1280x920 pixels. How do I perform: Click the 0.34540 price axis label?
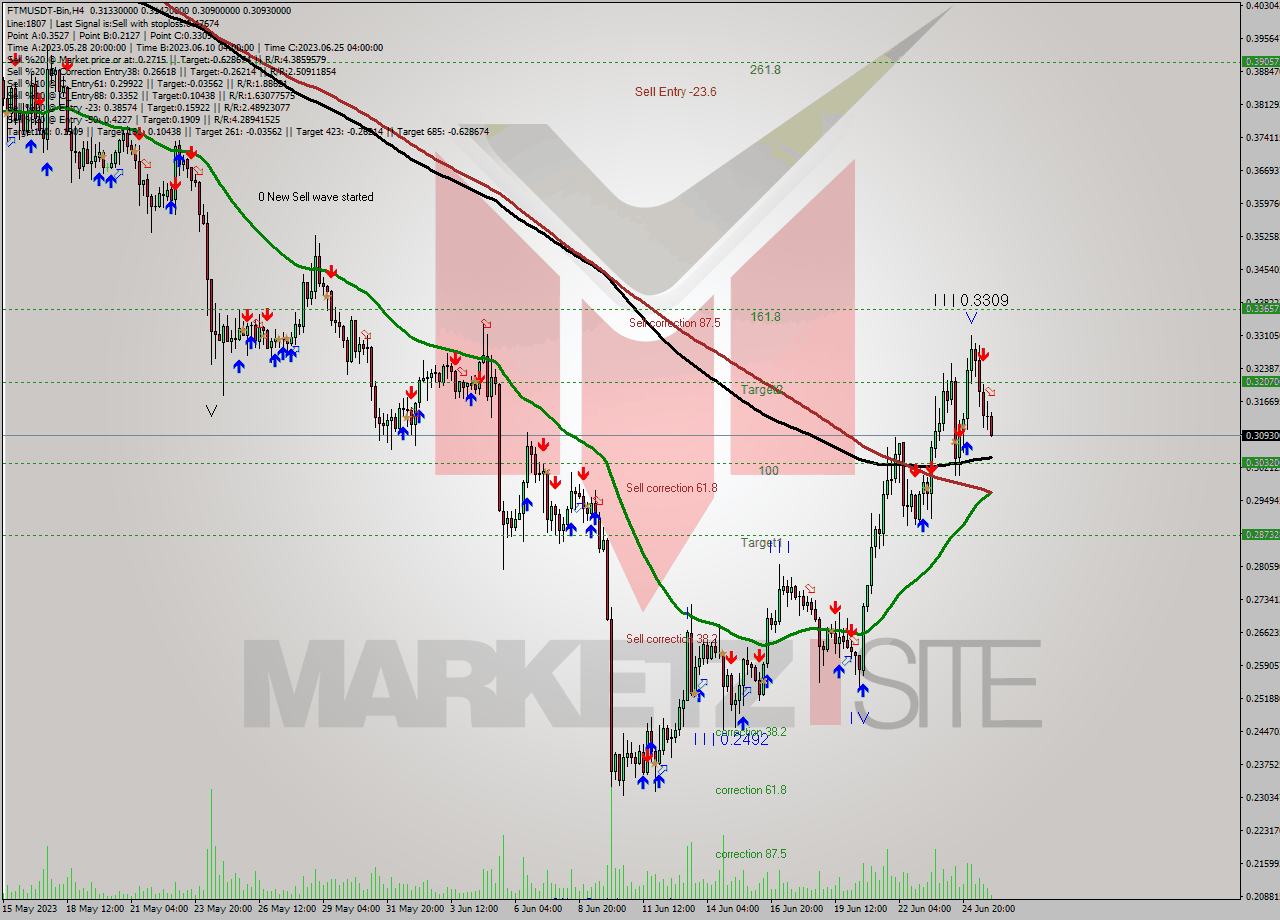coord(1262,269)
